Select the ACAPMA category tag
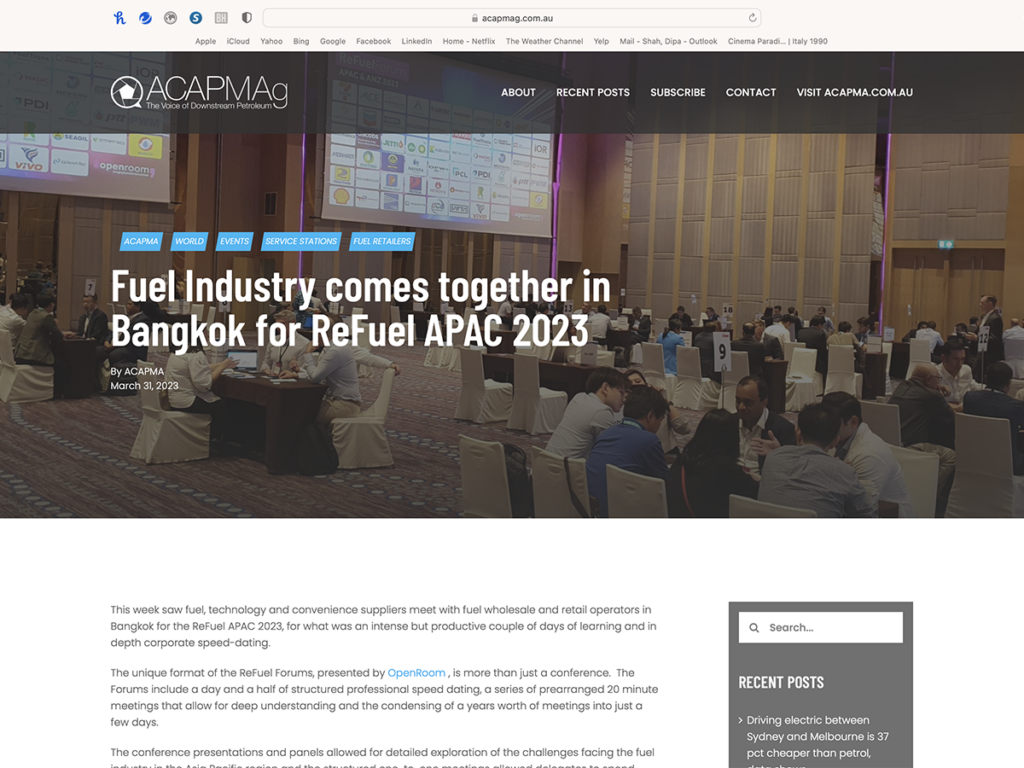The width and height of the screenshot is (1024, 768). click(140, 241)
